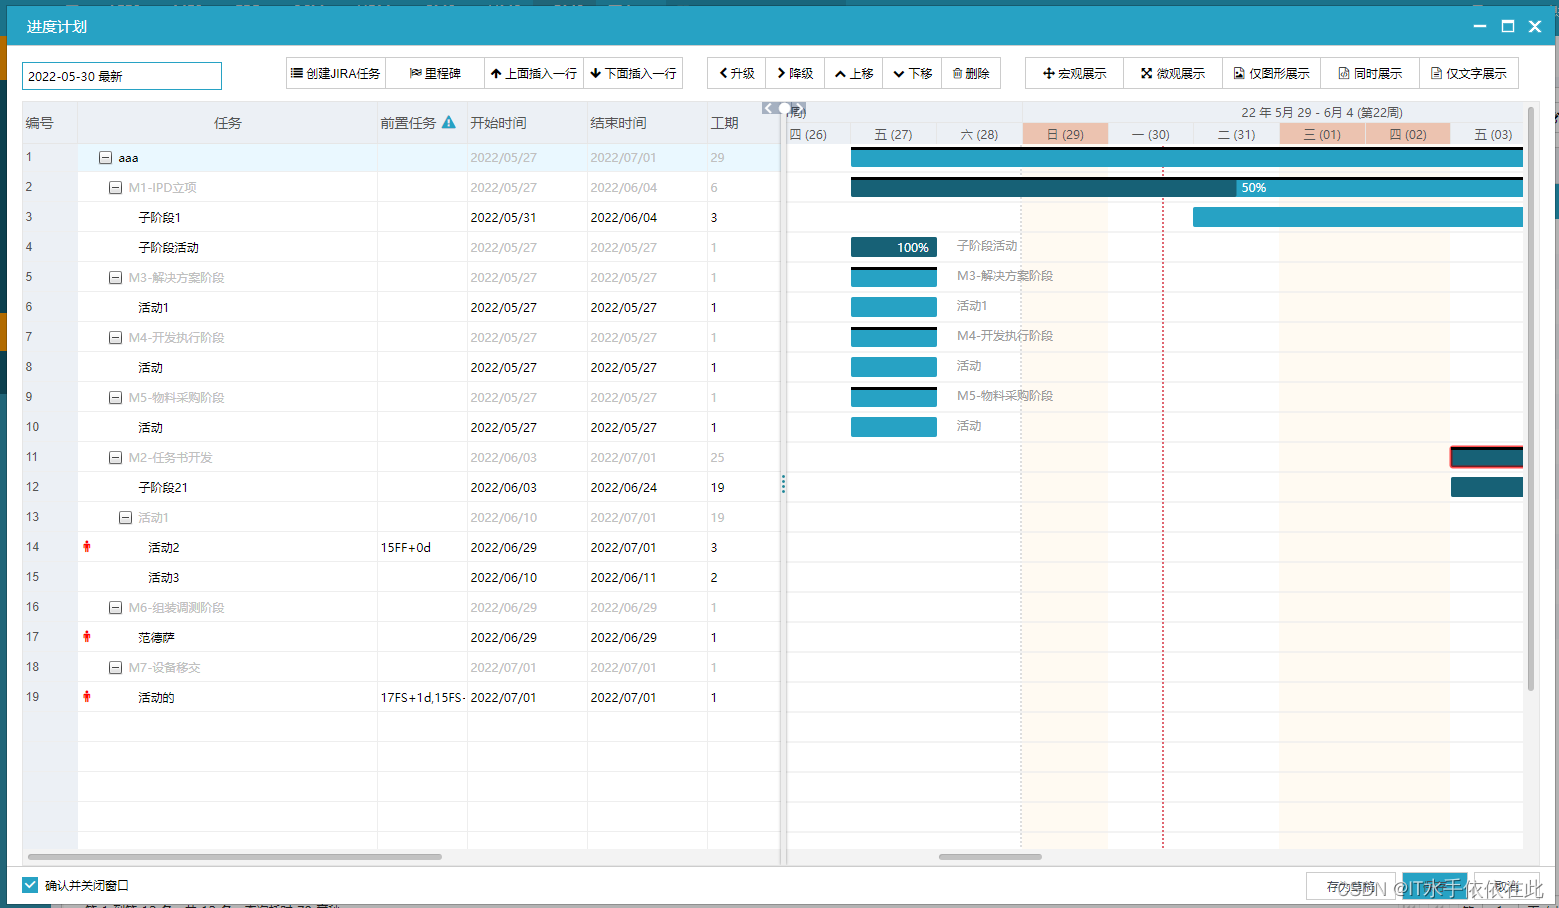
Task: Switch to micro view 微观展示
Action: (x=1173, y=73)
